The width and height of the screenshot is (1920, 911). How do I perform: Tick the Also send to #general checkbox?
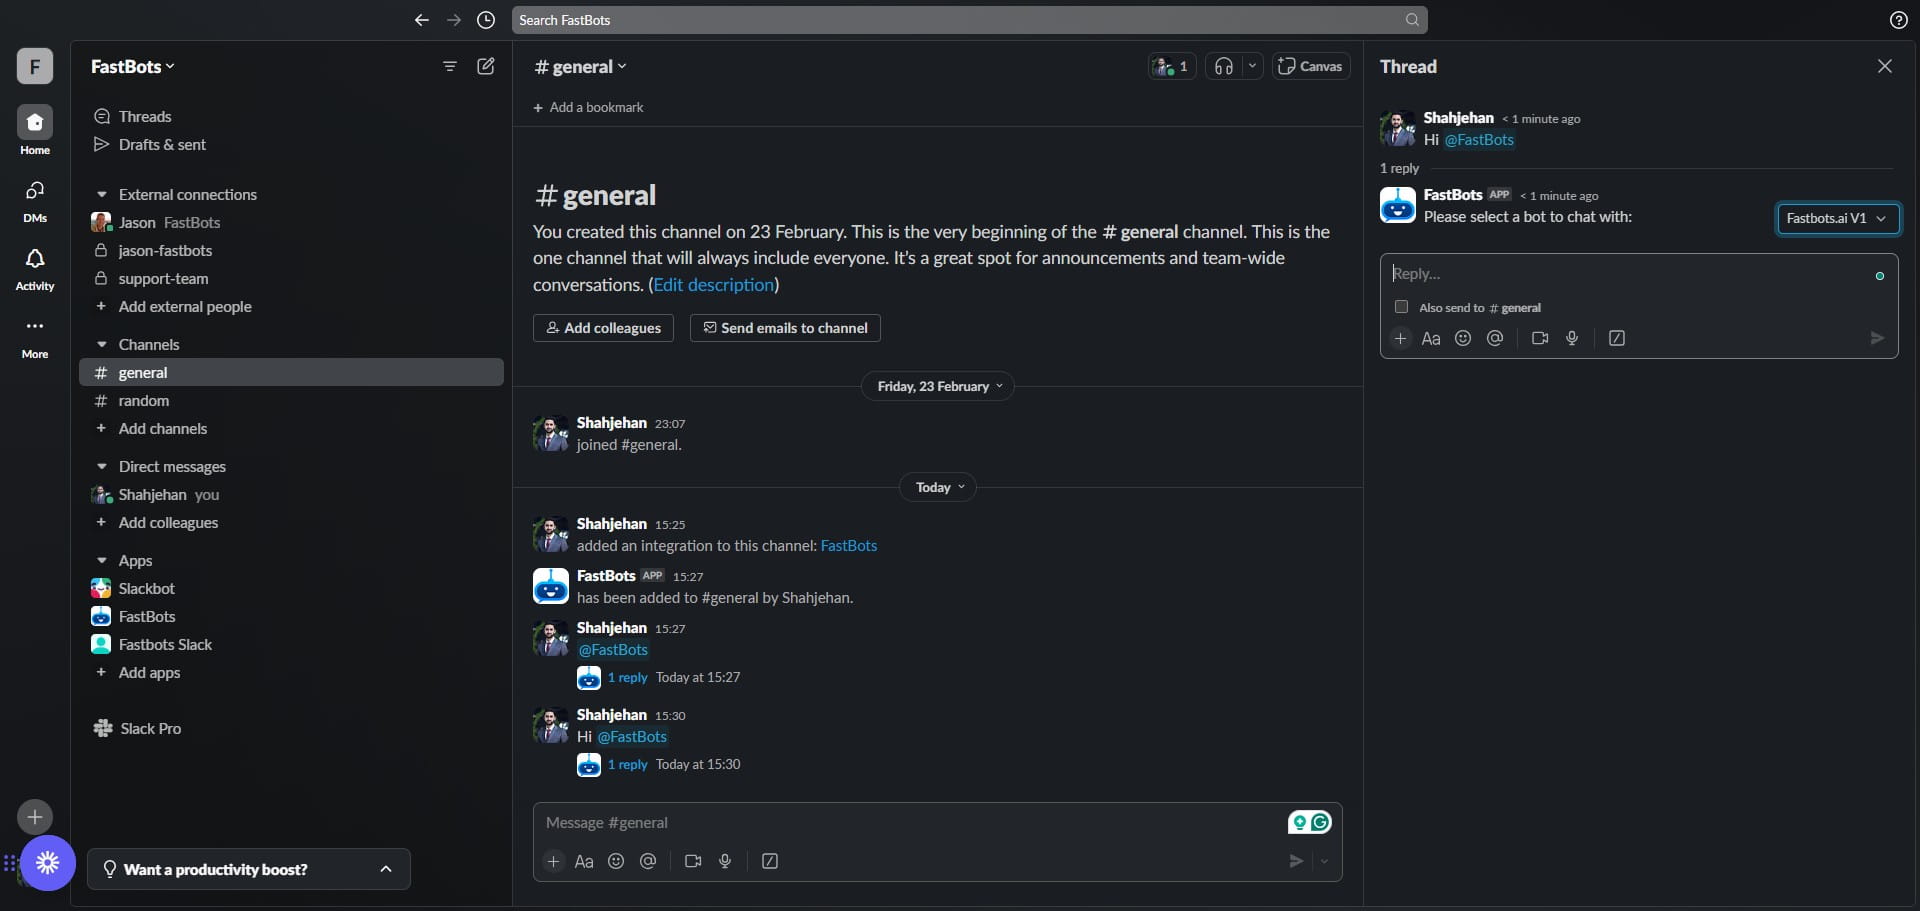(x=1401, y=307)
